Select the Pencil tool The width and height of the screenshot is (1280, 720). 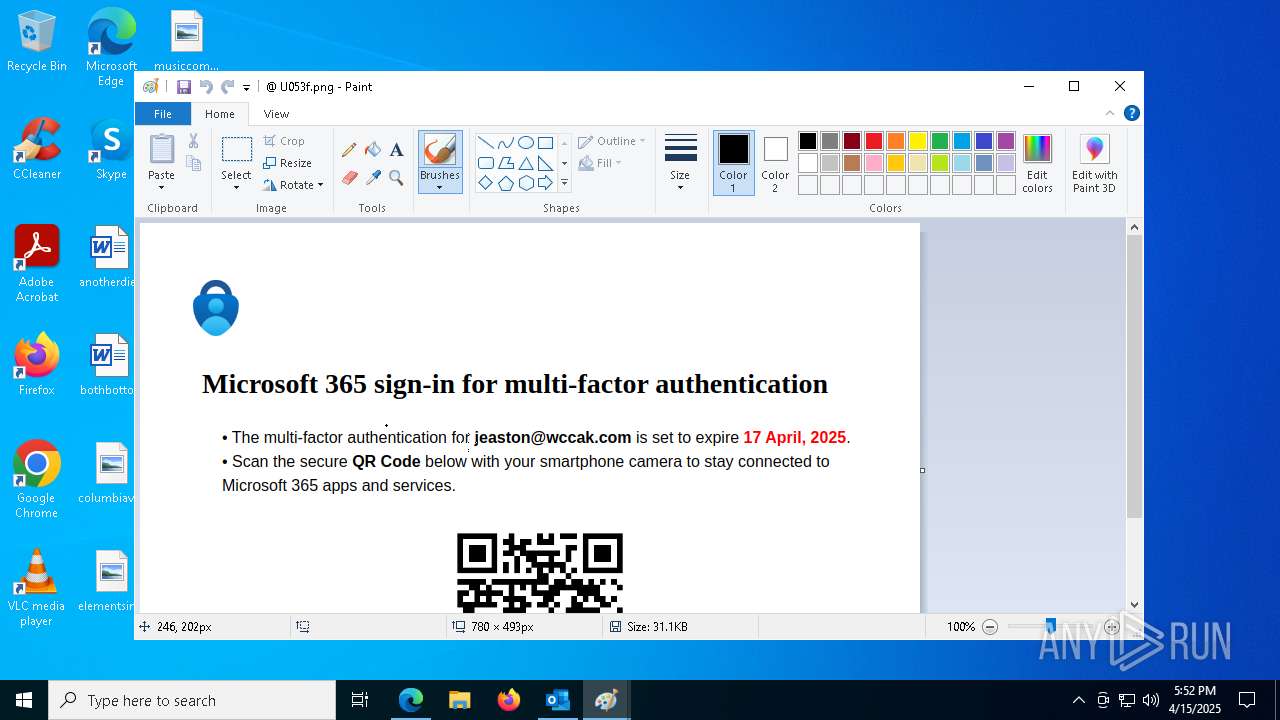tap(349, 150)
